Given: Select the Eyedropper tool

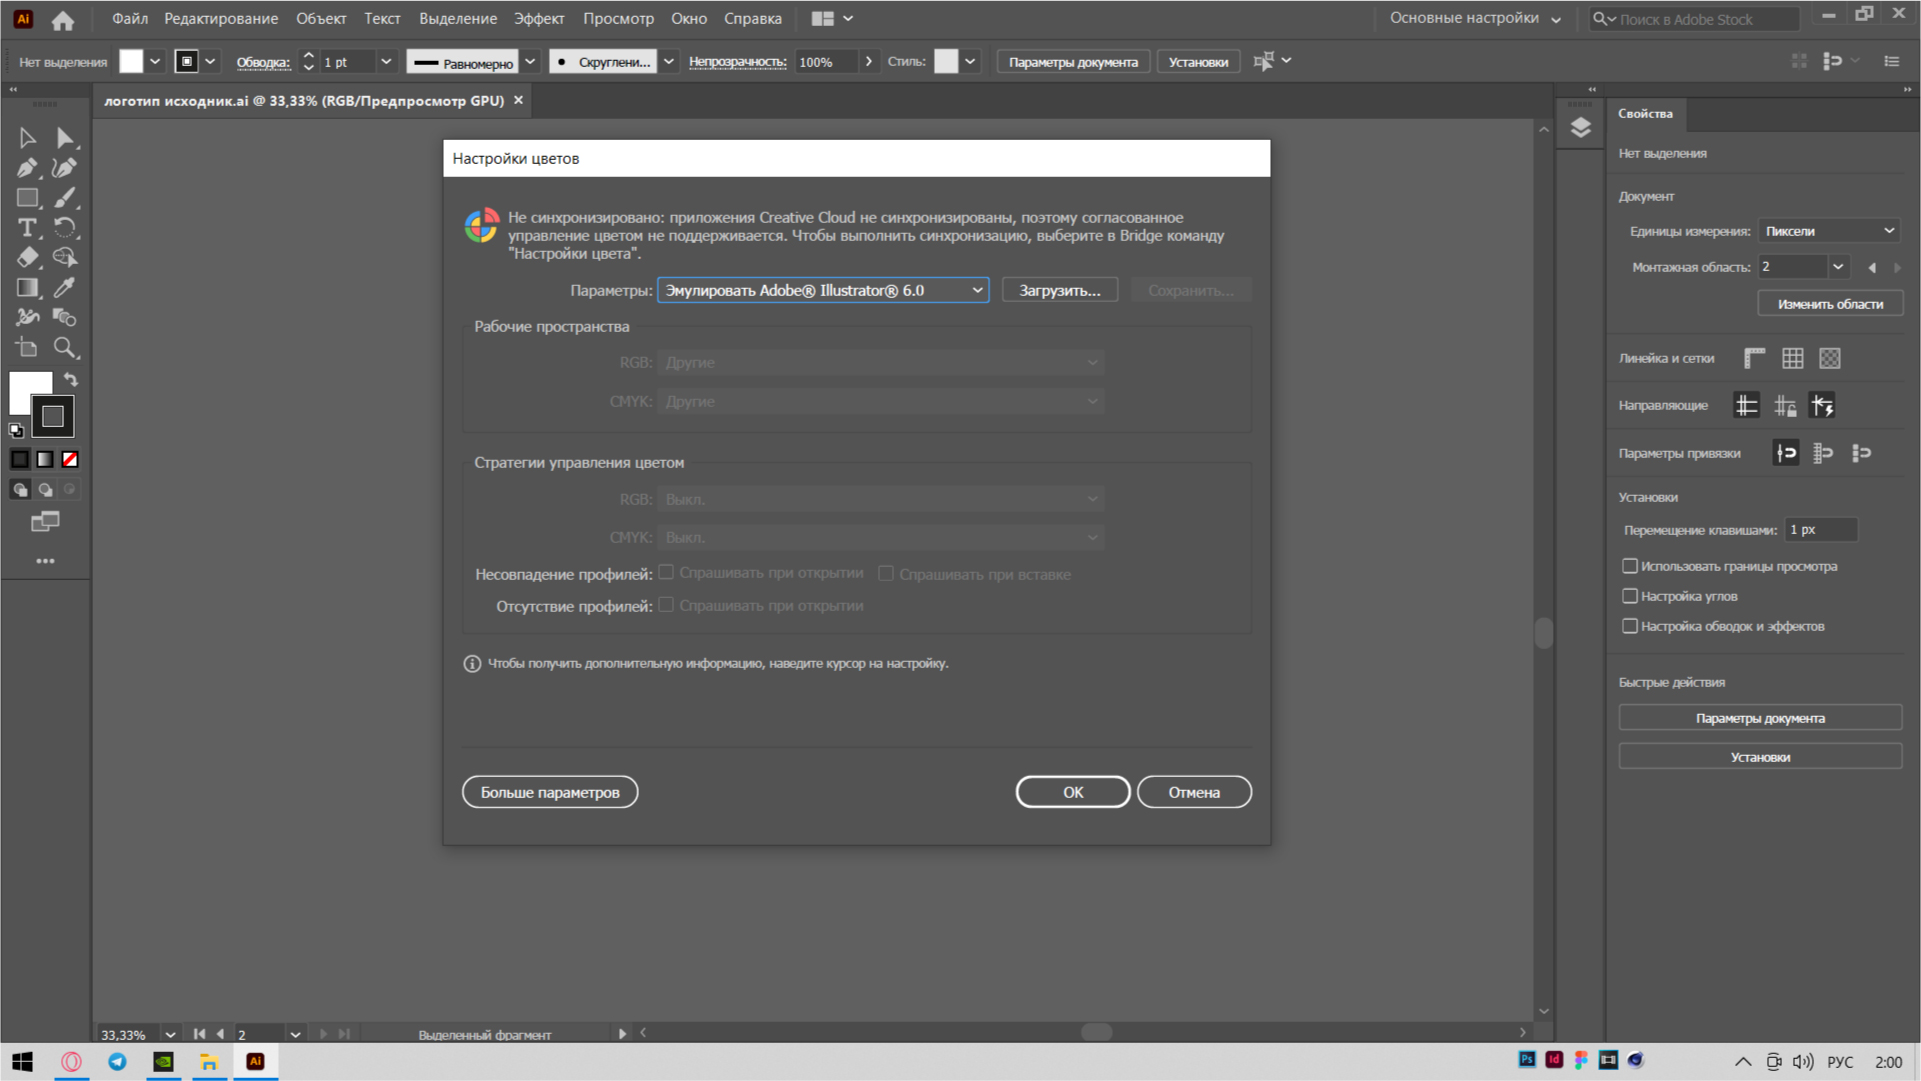Looking at the screenshot, I should 65,288.
